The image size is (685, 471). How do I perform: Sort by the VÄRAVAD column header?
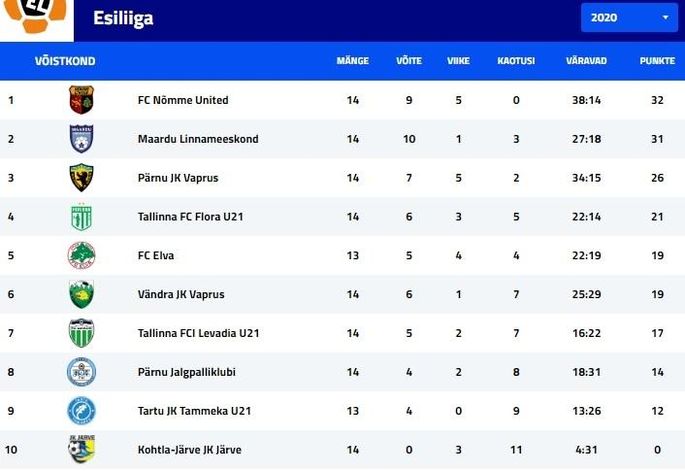[x=586, y=61]
